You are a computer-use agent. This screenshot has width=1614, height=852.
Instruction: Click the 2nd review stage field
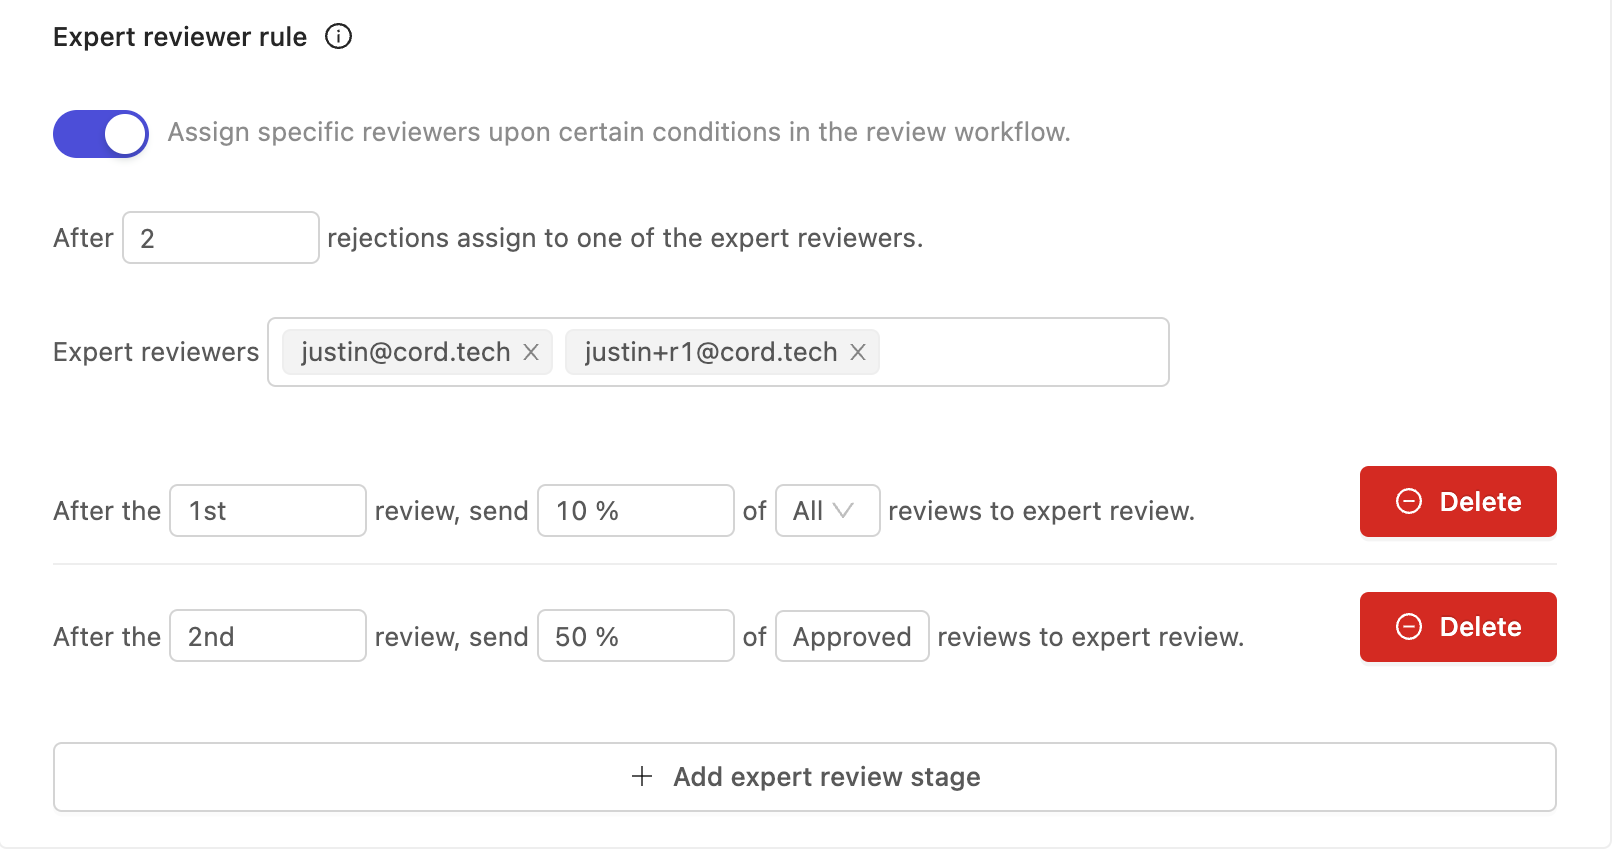point(268,636)
